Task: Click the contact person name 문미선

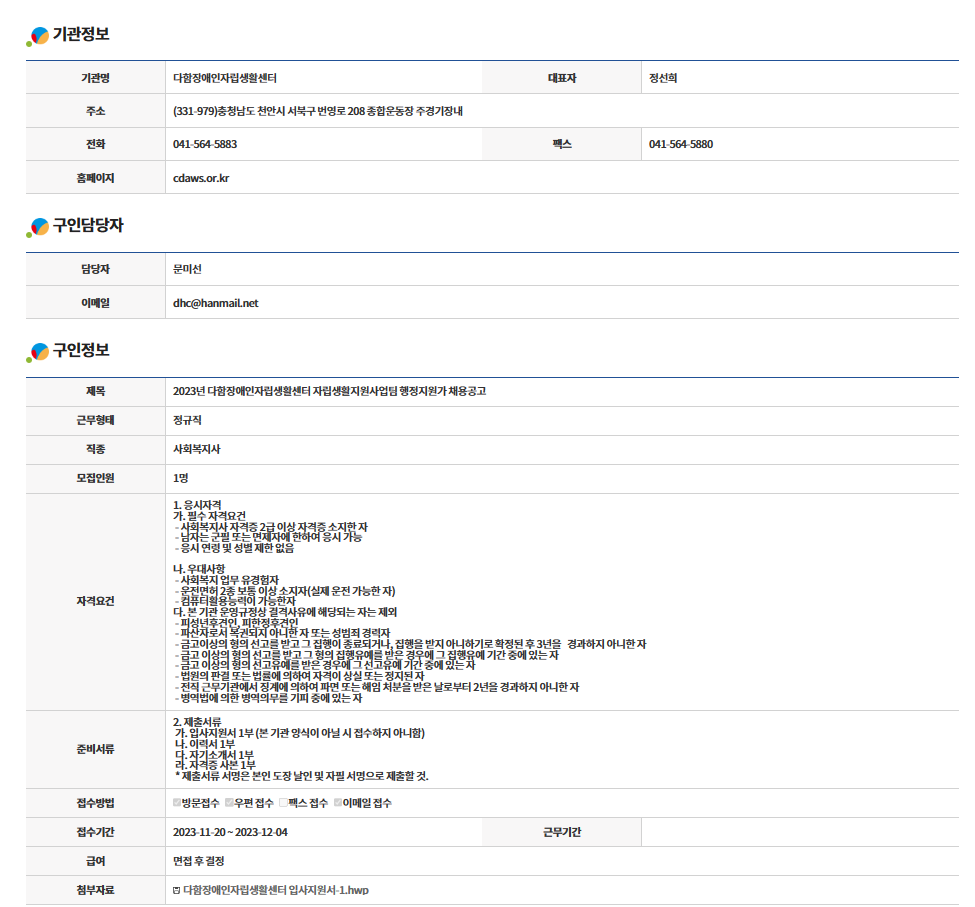Action: click(188, 269)
